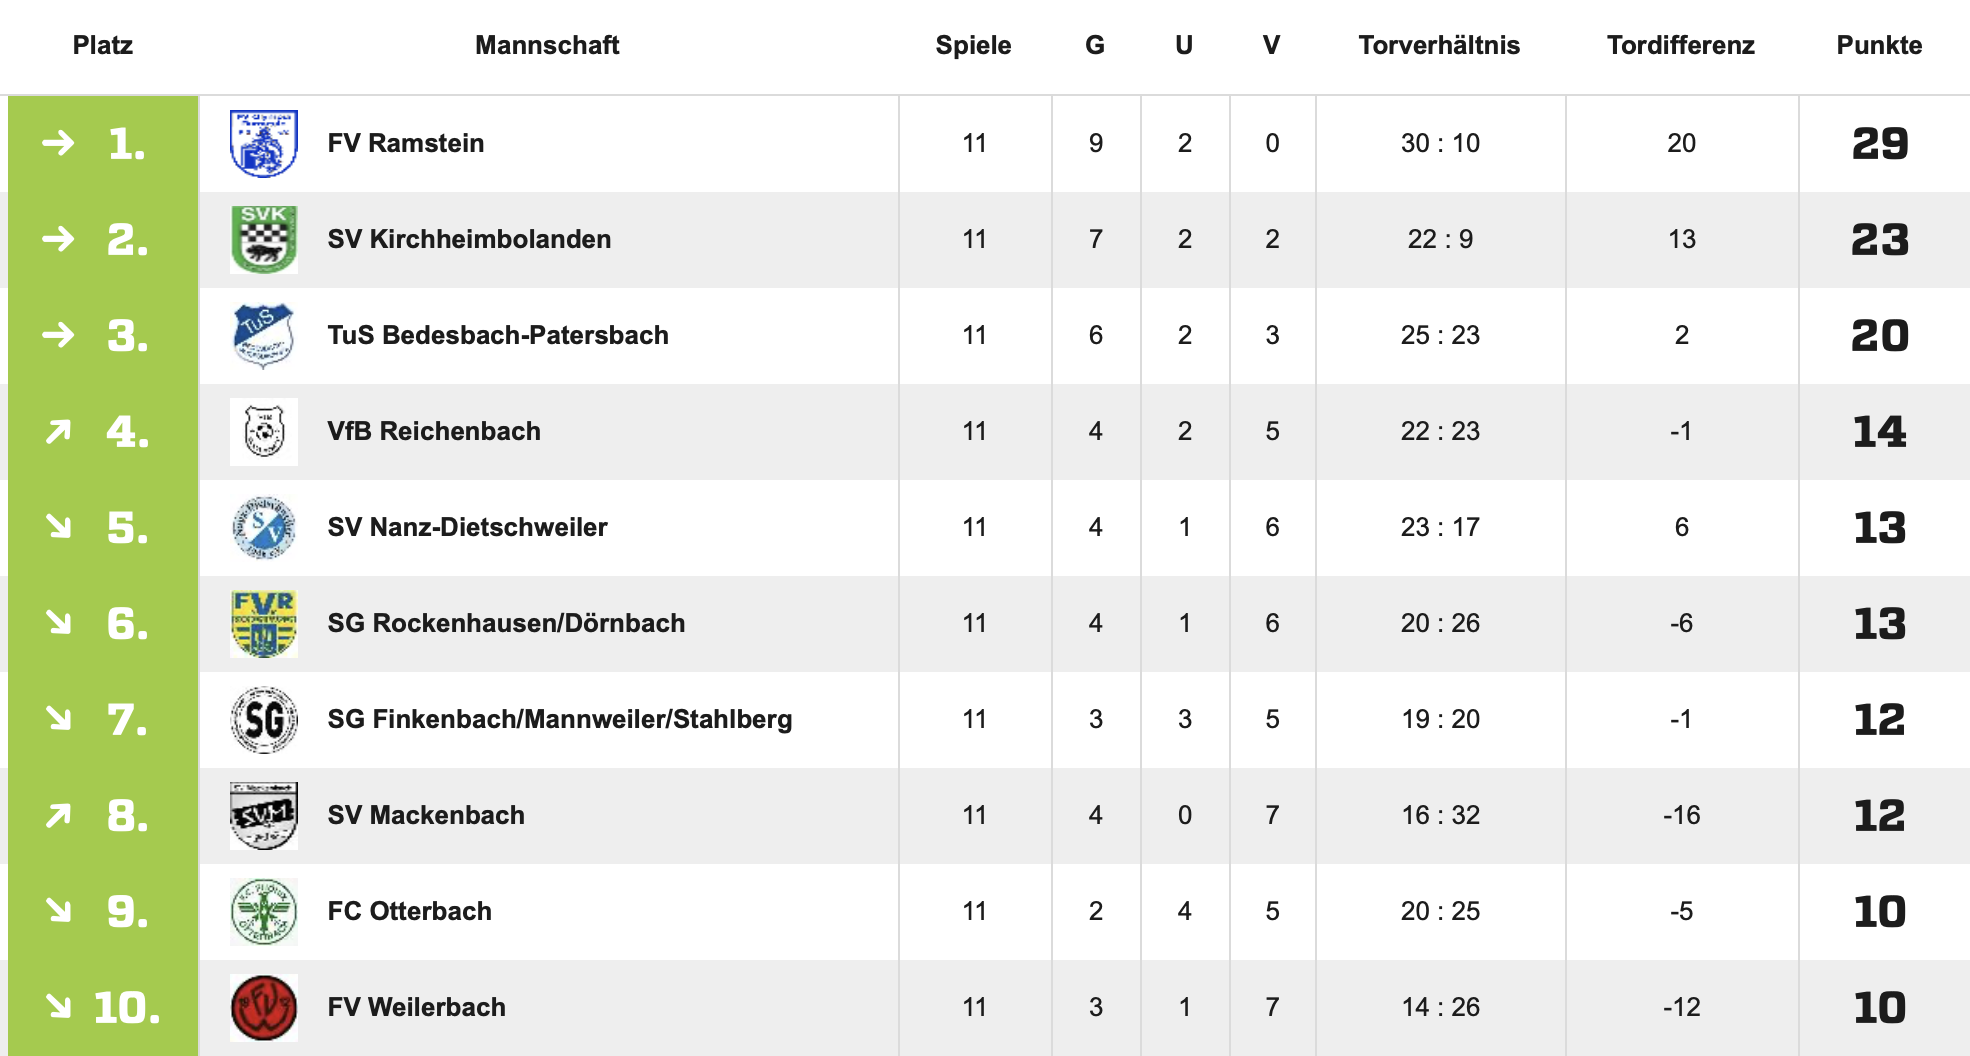The image size is (1970, 1056).
Task: Click the VfB Reichenbach club logo
Action: pyautogui.click(x=263, y=432)
